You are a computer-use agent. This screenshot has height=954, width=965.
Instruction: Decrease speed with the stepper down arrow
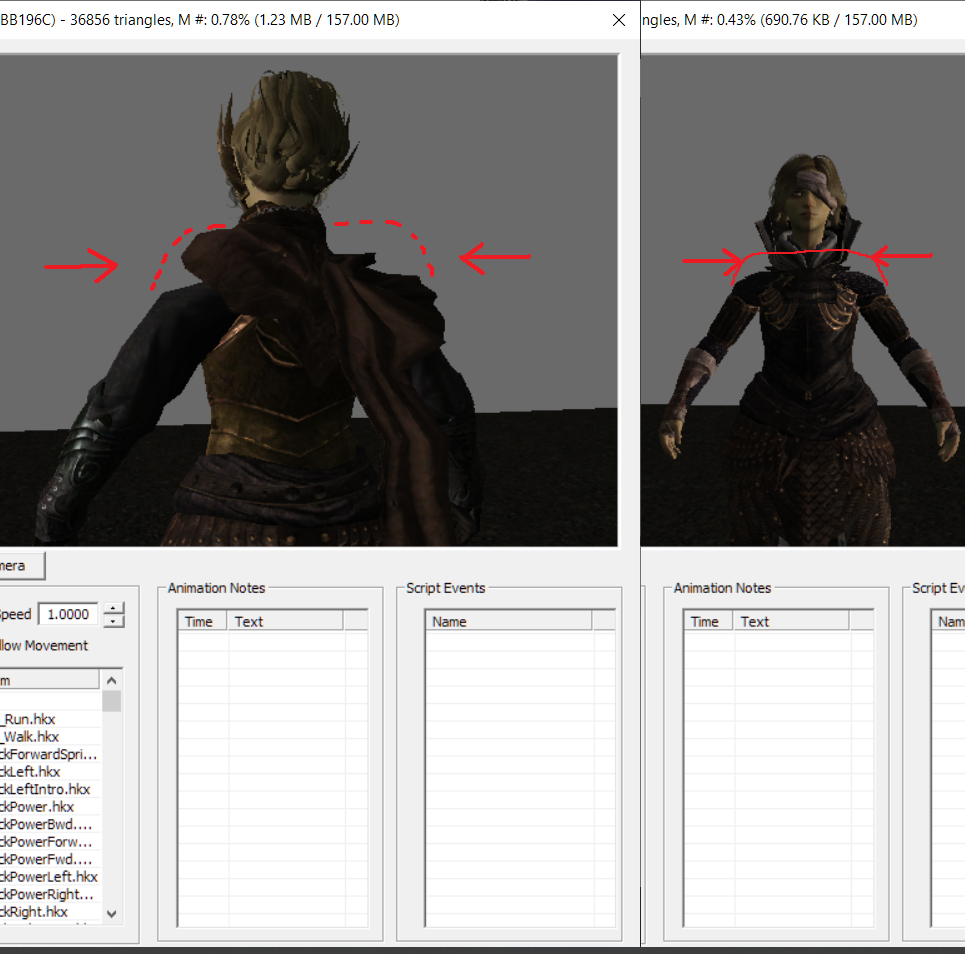113,621
